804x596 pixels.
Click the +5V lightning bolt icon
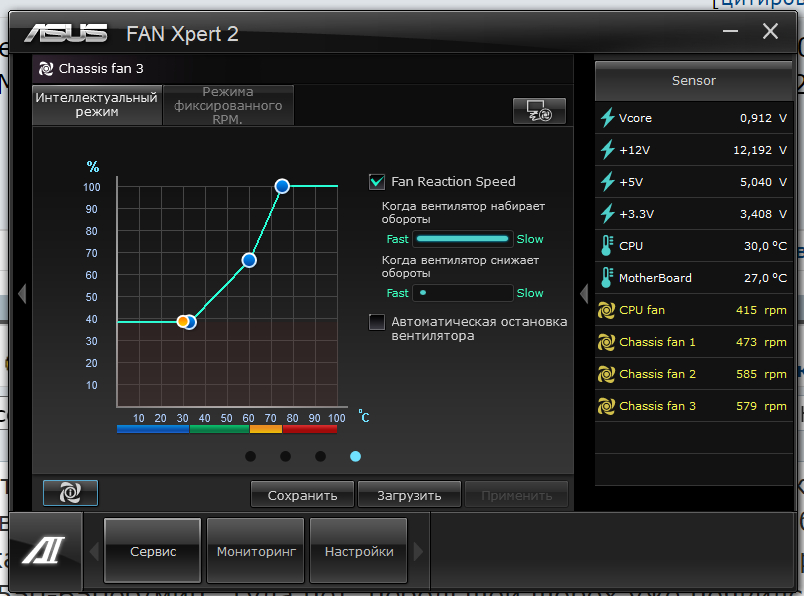point(608,182)
